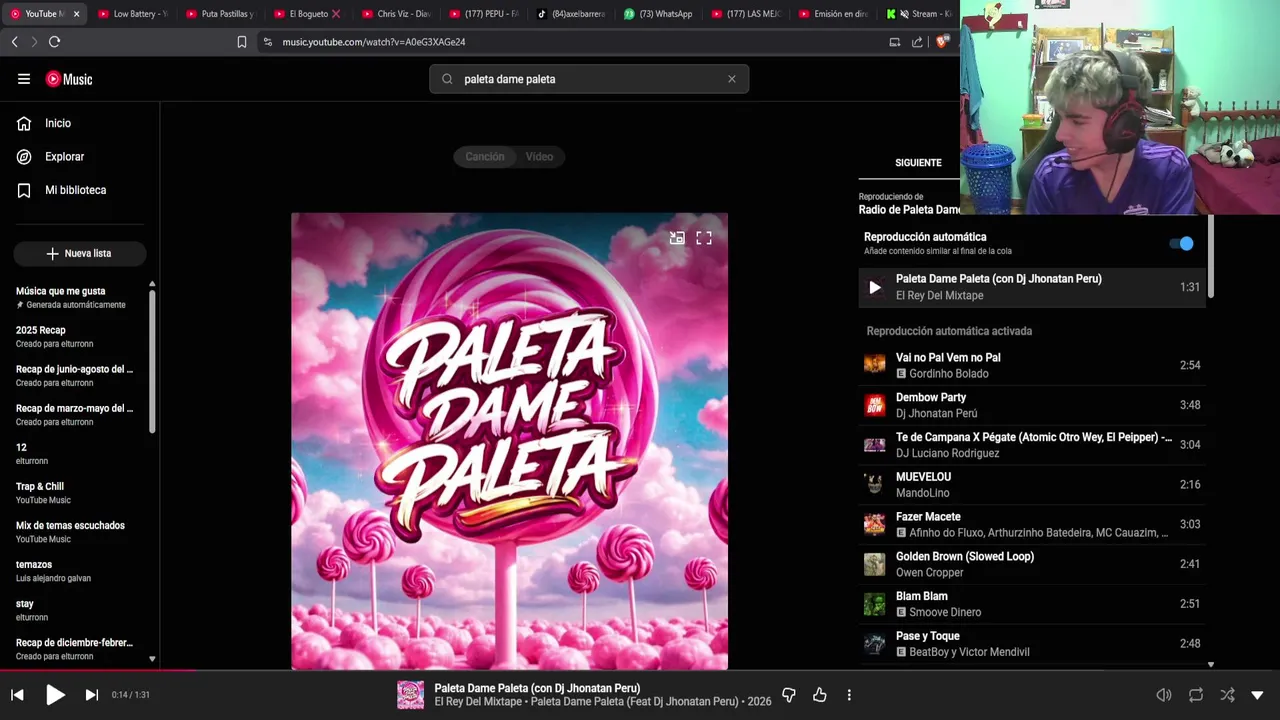
Task: Skip to previous track
Action: click(x=17, y=695)
